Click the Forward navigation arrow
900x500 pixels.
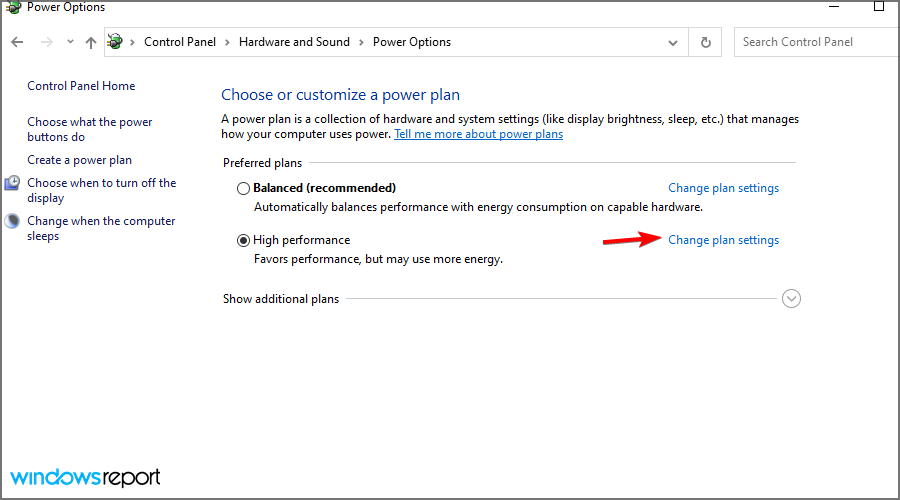(46, 42)
